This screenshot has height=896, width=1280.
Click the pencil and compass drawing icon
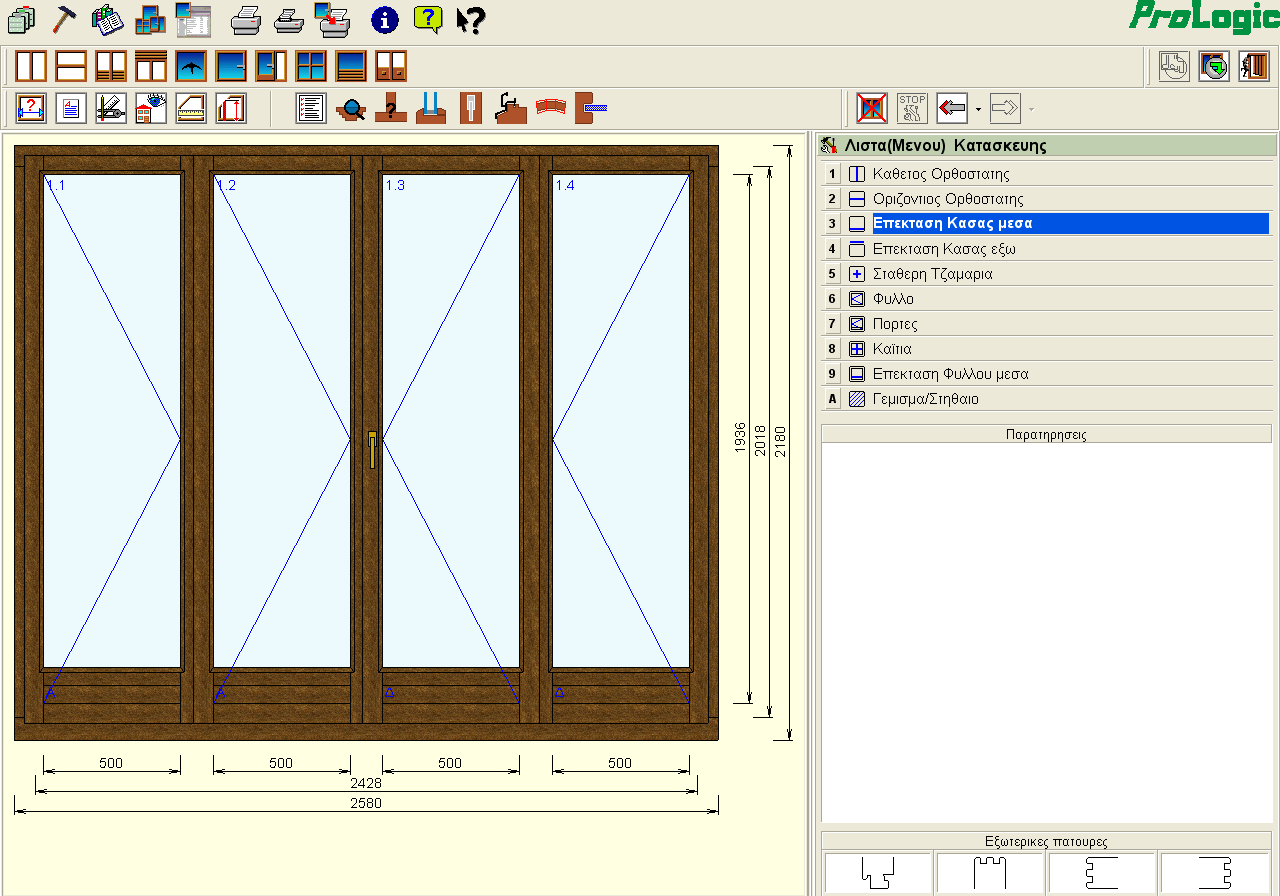coord(111,107)
